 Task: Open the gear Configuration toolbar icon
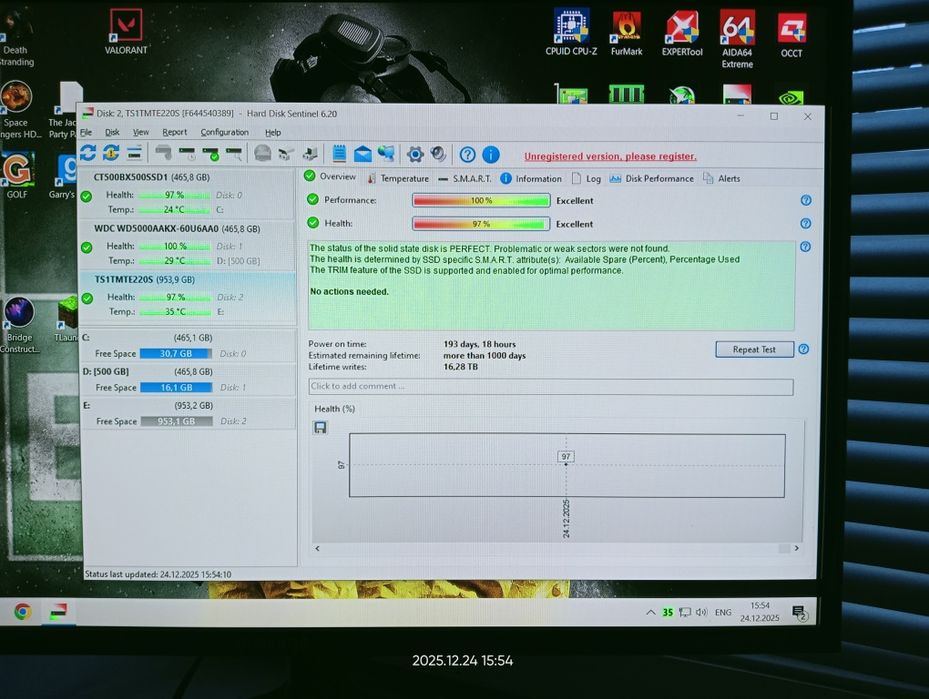[x=415, y=155]
